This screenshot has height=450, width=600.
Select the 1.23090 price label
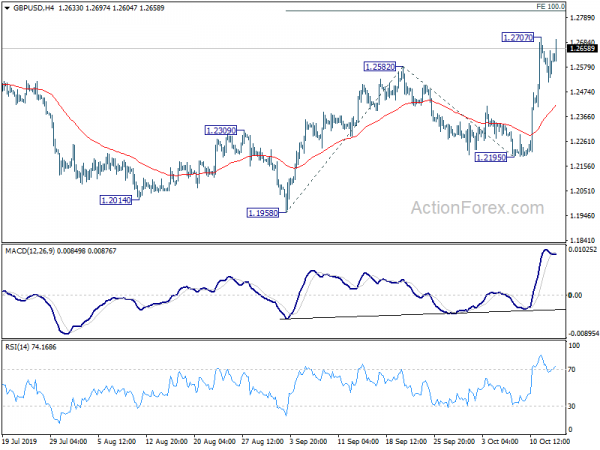click(x=221, y=131)
